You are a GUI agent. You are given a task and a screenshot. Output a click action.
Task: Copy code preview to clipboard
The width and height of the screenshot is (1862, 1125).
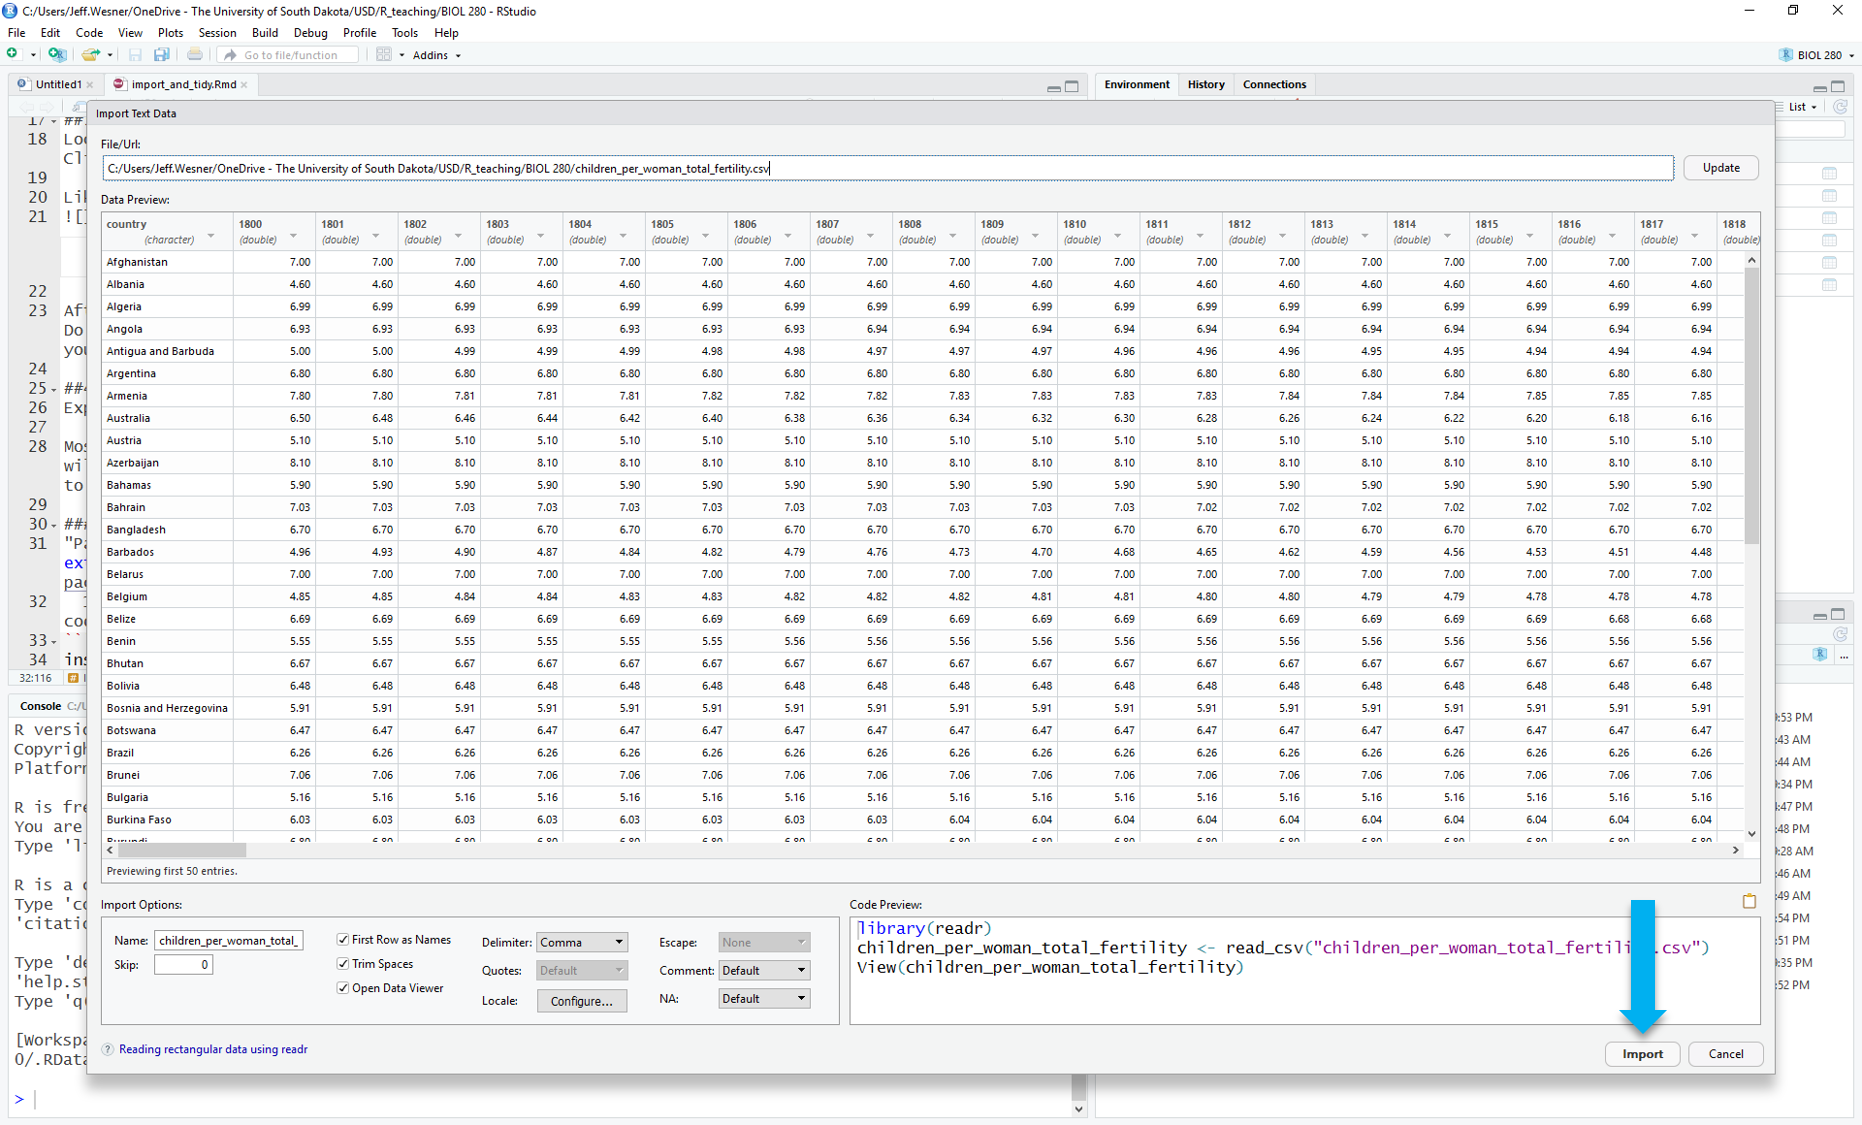point(1749,901)
